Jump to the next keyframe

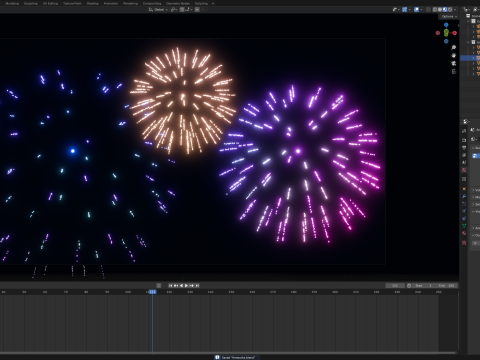192,286
